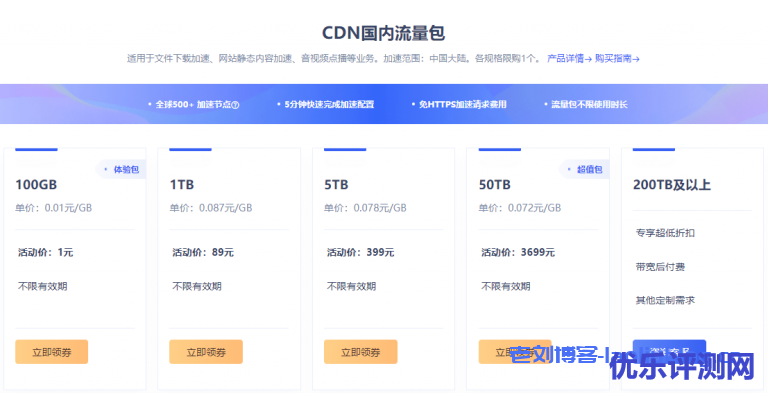
Task: Click 不限有效期 on the 5TB card
Action: tap(351, 286)
